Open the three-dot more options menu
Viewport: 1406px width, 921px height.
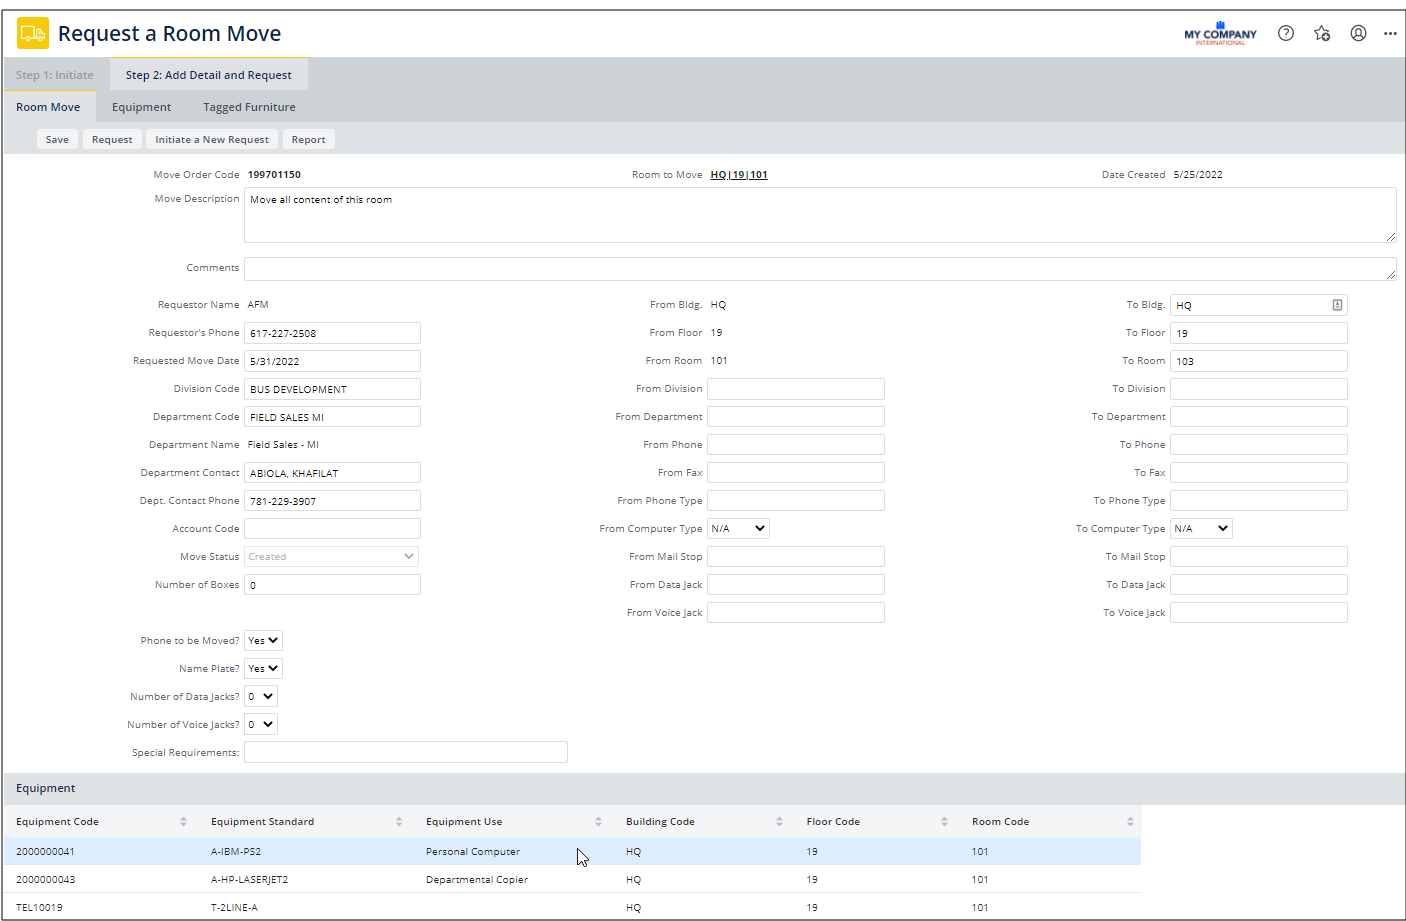(x=1390, y=33)
